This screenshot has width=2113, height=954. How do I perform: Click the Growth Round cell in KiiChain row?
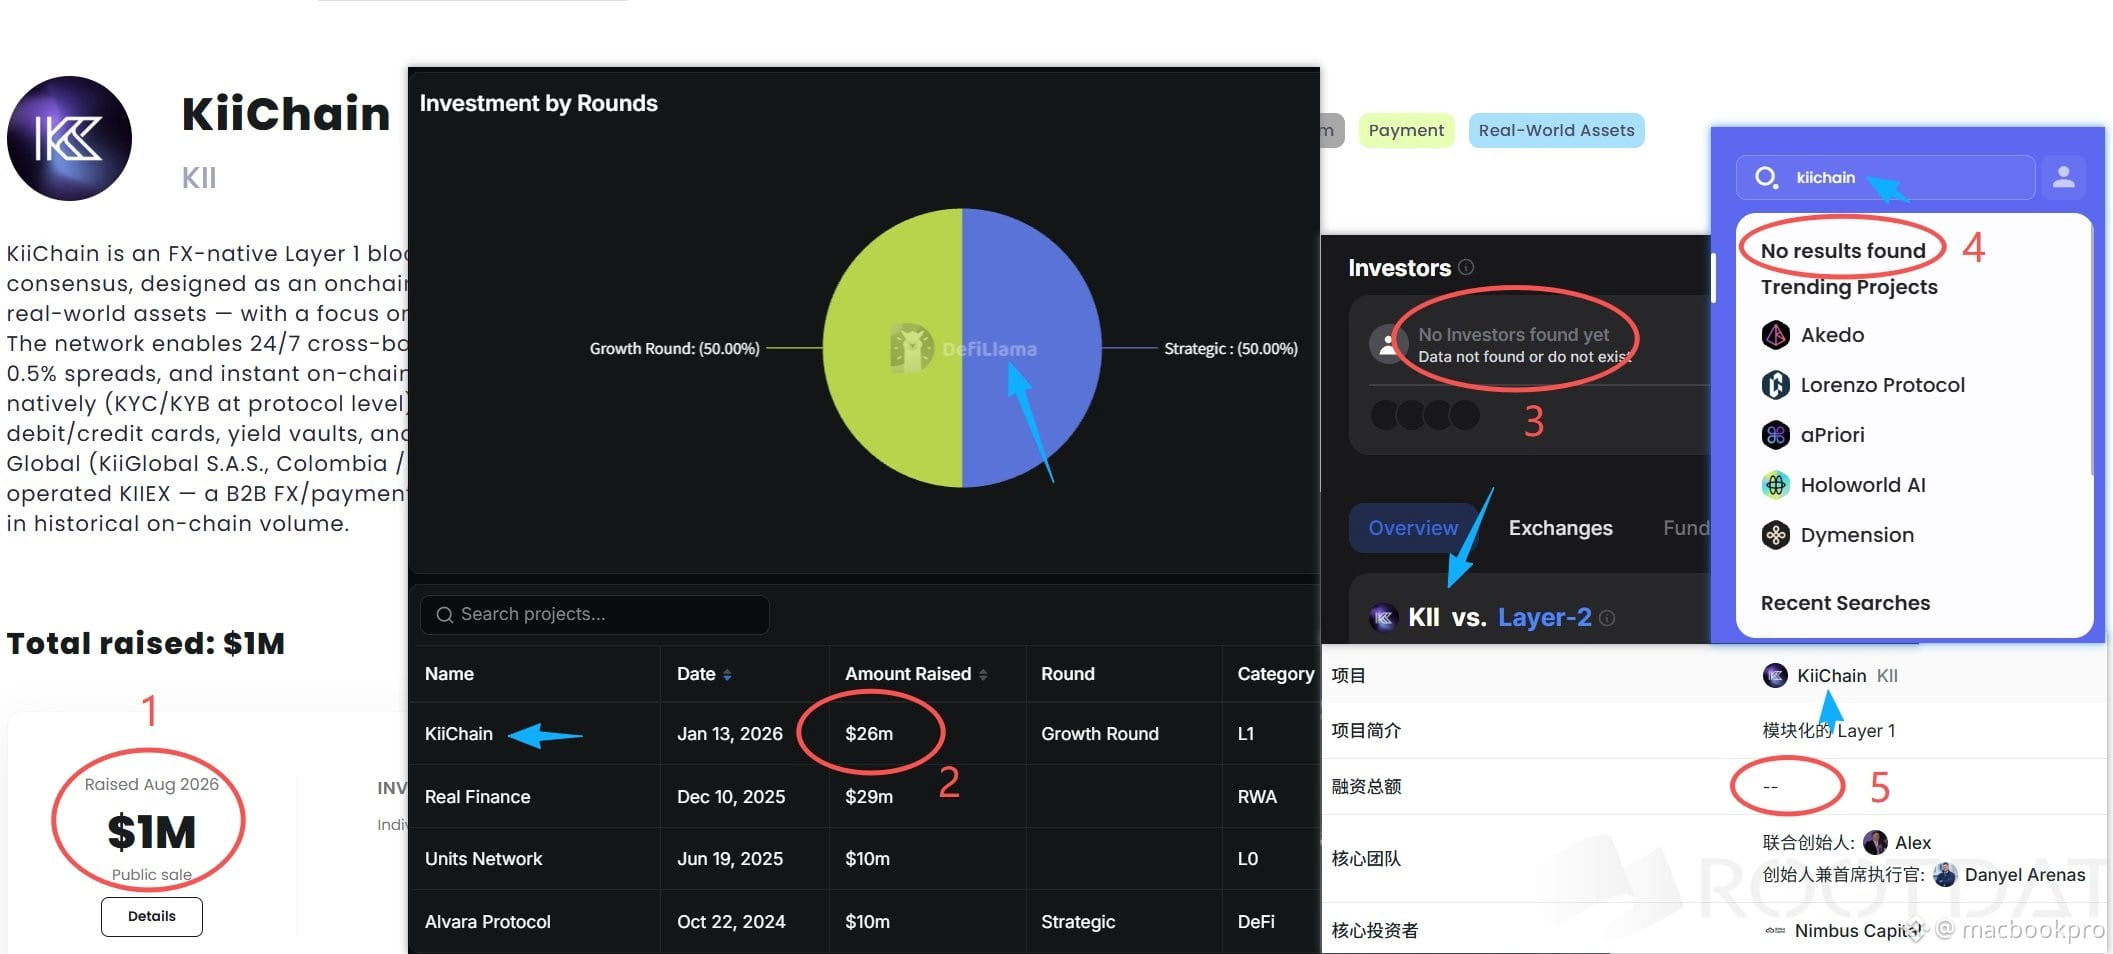point(1100,734)
